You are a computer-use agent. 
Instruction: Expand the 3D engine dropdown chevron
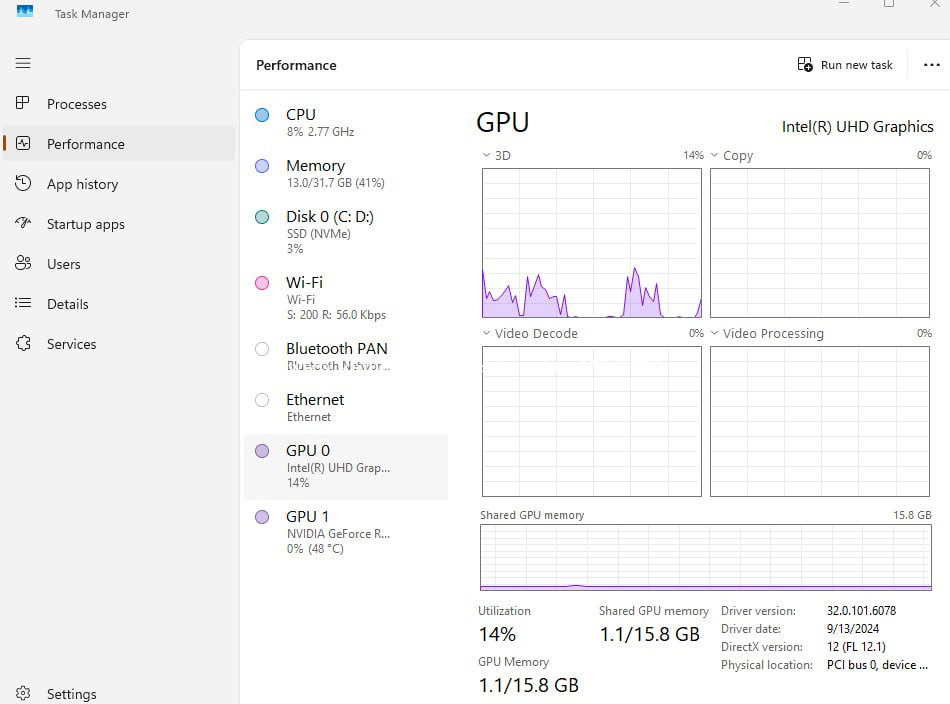486,155
